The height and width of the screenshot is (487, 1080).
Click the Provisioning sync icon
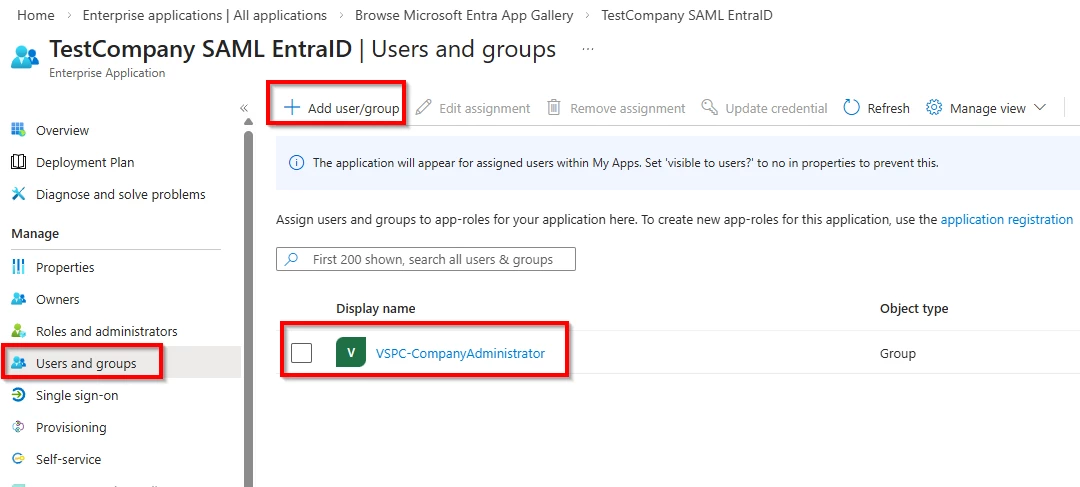[x=19, y=427]
